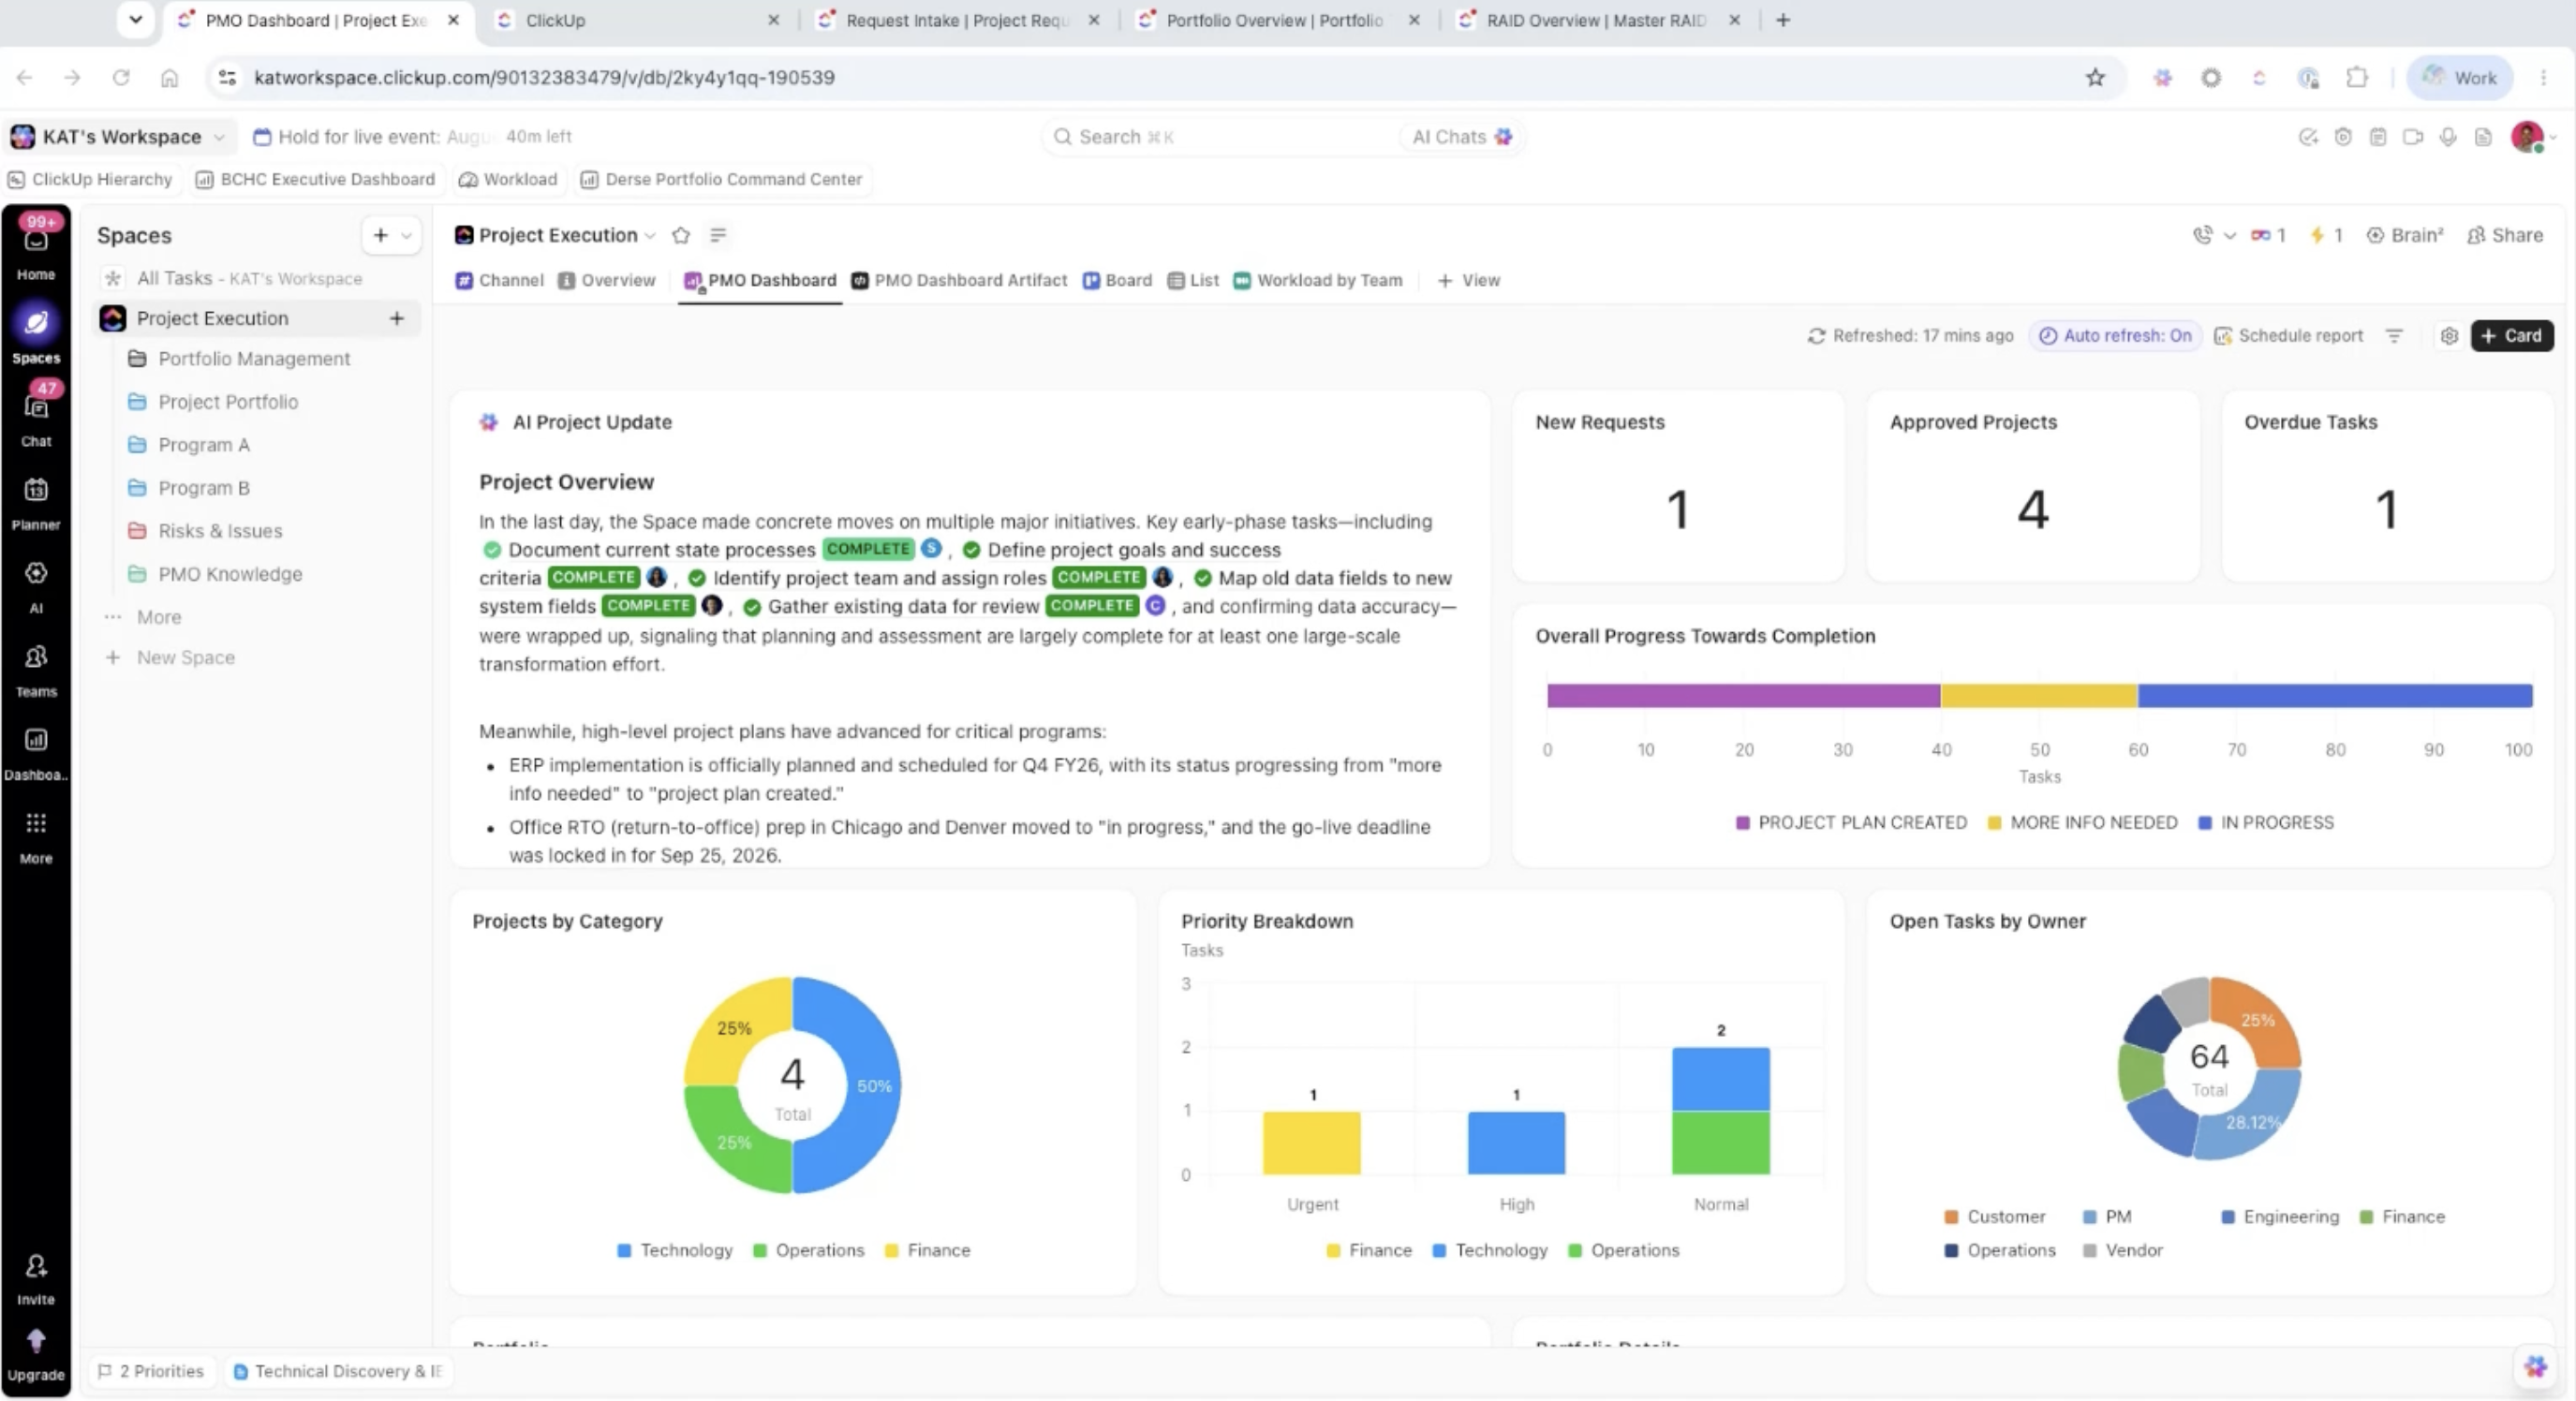Viewport: 2576px width, 1401px height.
Task: Open the Risks & Issues folder
Action: pos(220,531)
